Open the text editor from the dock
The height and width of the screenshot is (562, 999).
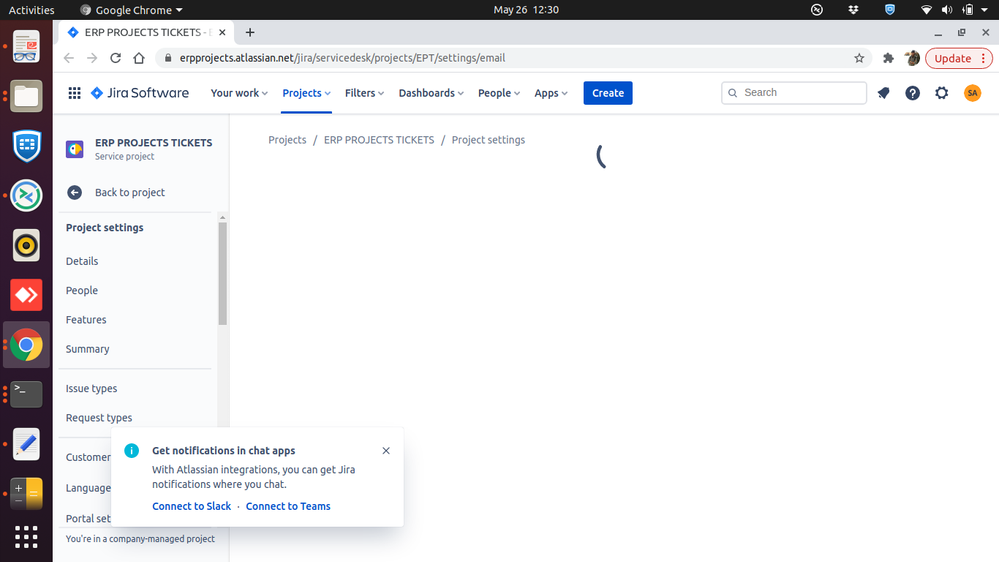point(26,444)
